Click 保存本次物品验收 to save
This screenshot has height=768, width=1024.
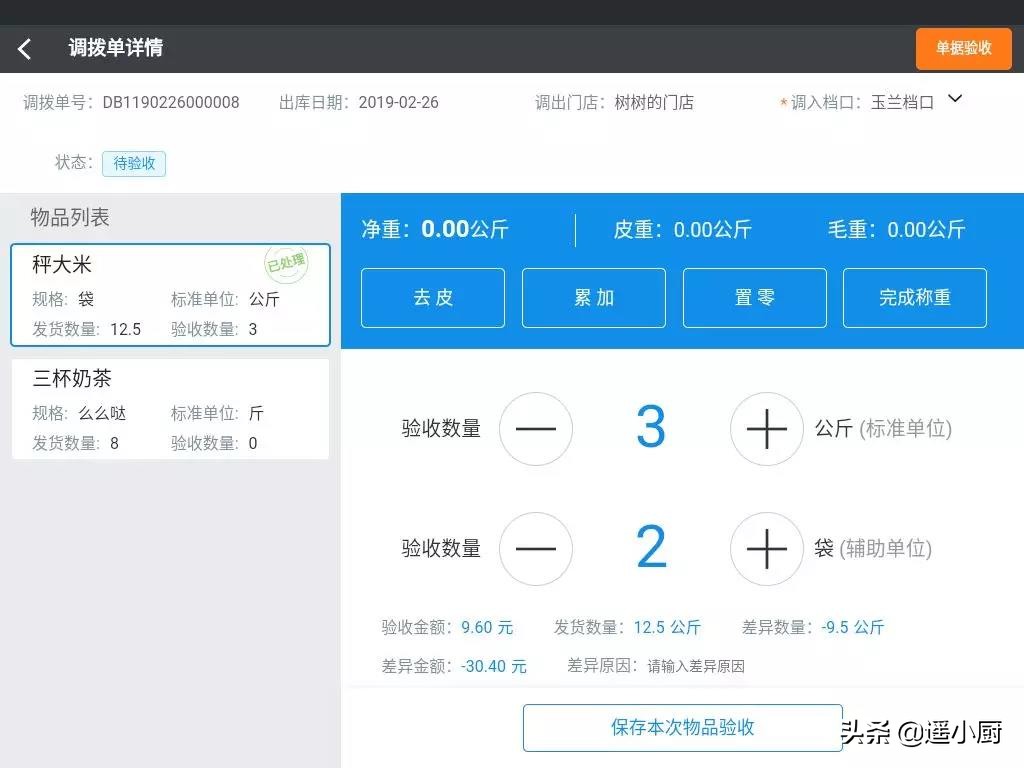click(682, 728)
